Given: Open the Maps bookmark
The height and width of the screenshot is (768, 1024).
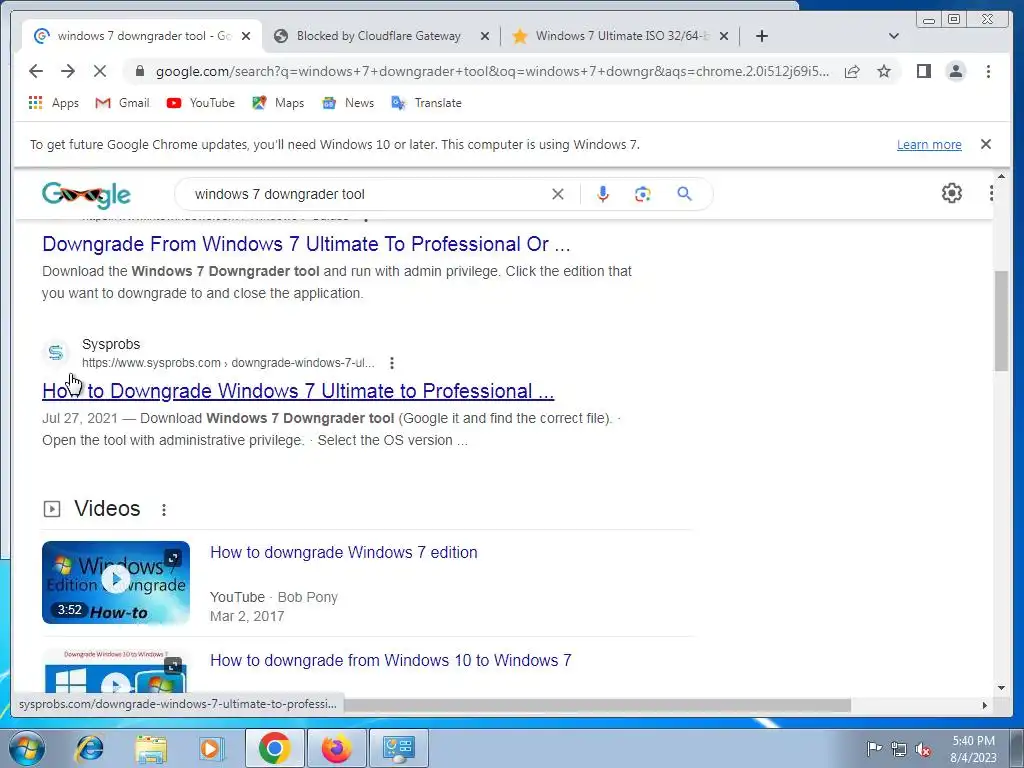Looking at the screenshot, I should tap(278, 103).
